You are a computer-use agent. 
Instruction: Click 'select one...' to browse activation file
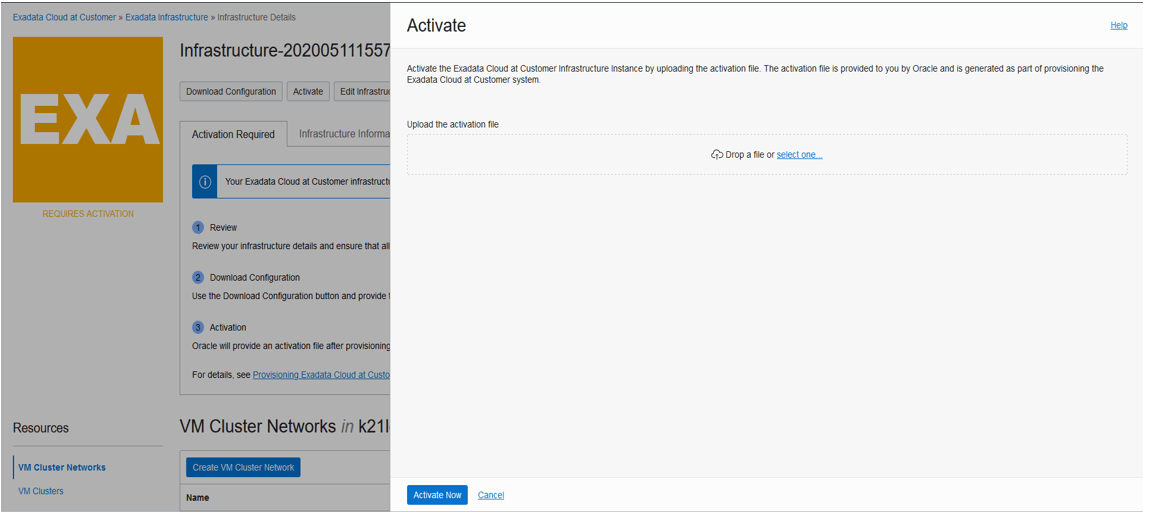click(x=799, y=155)
